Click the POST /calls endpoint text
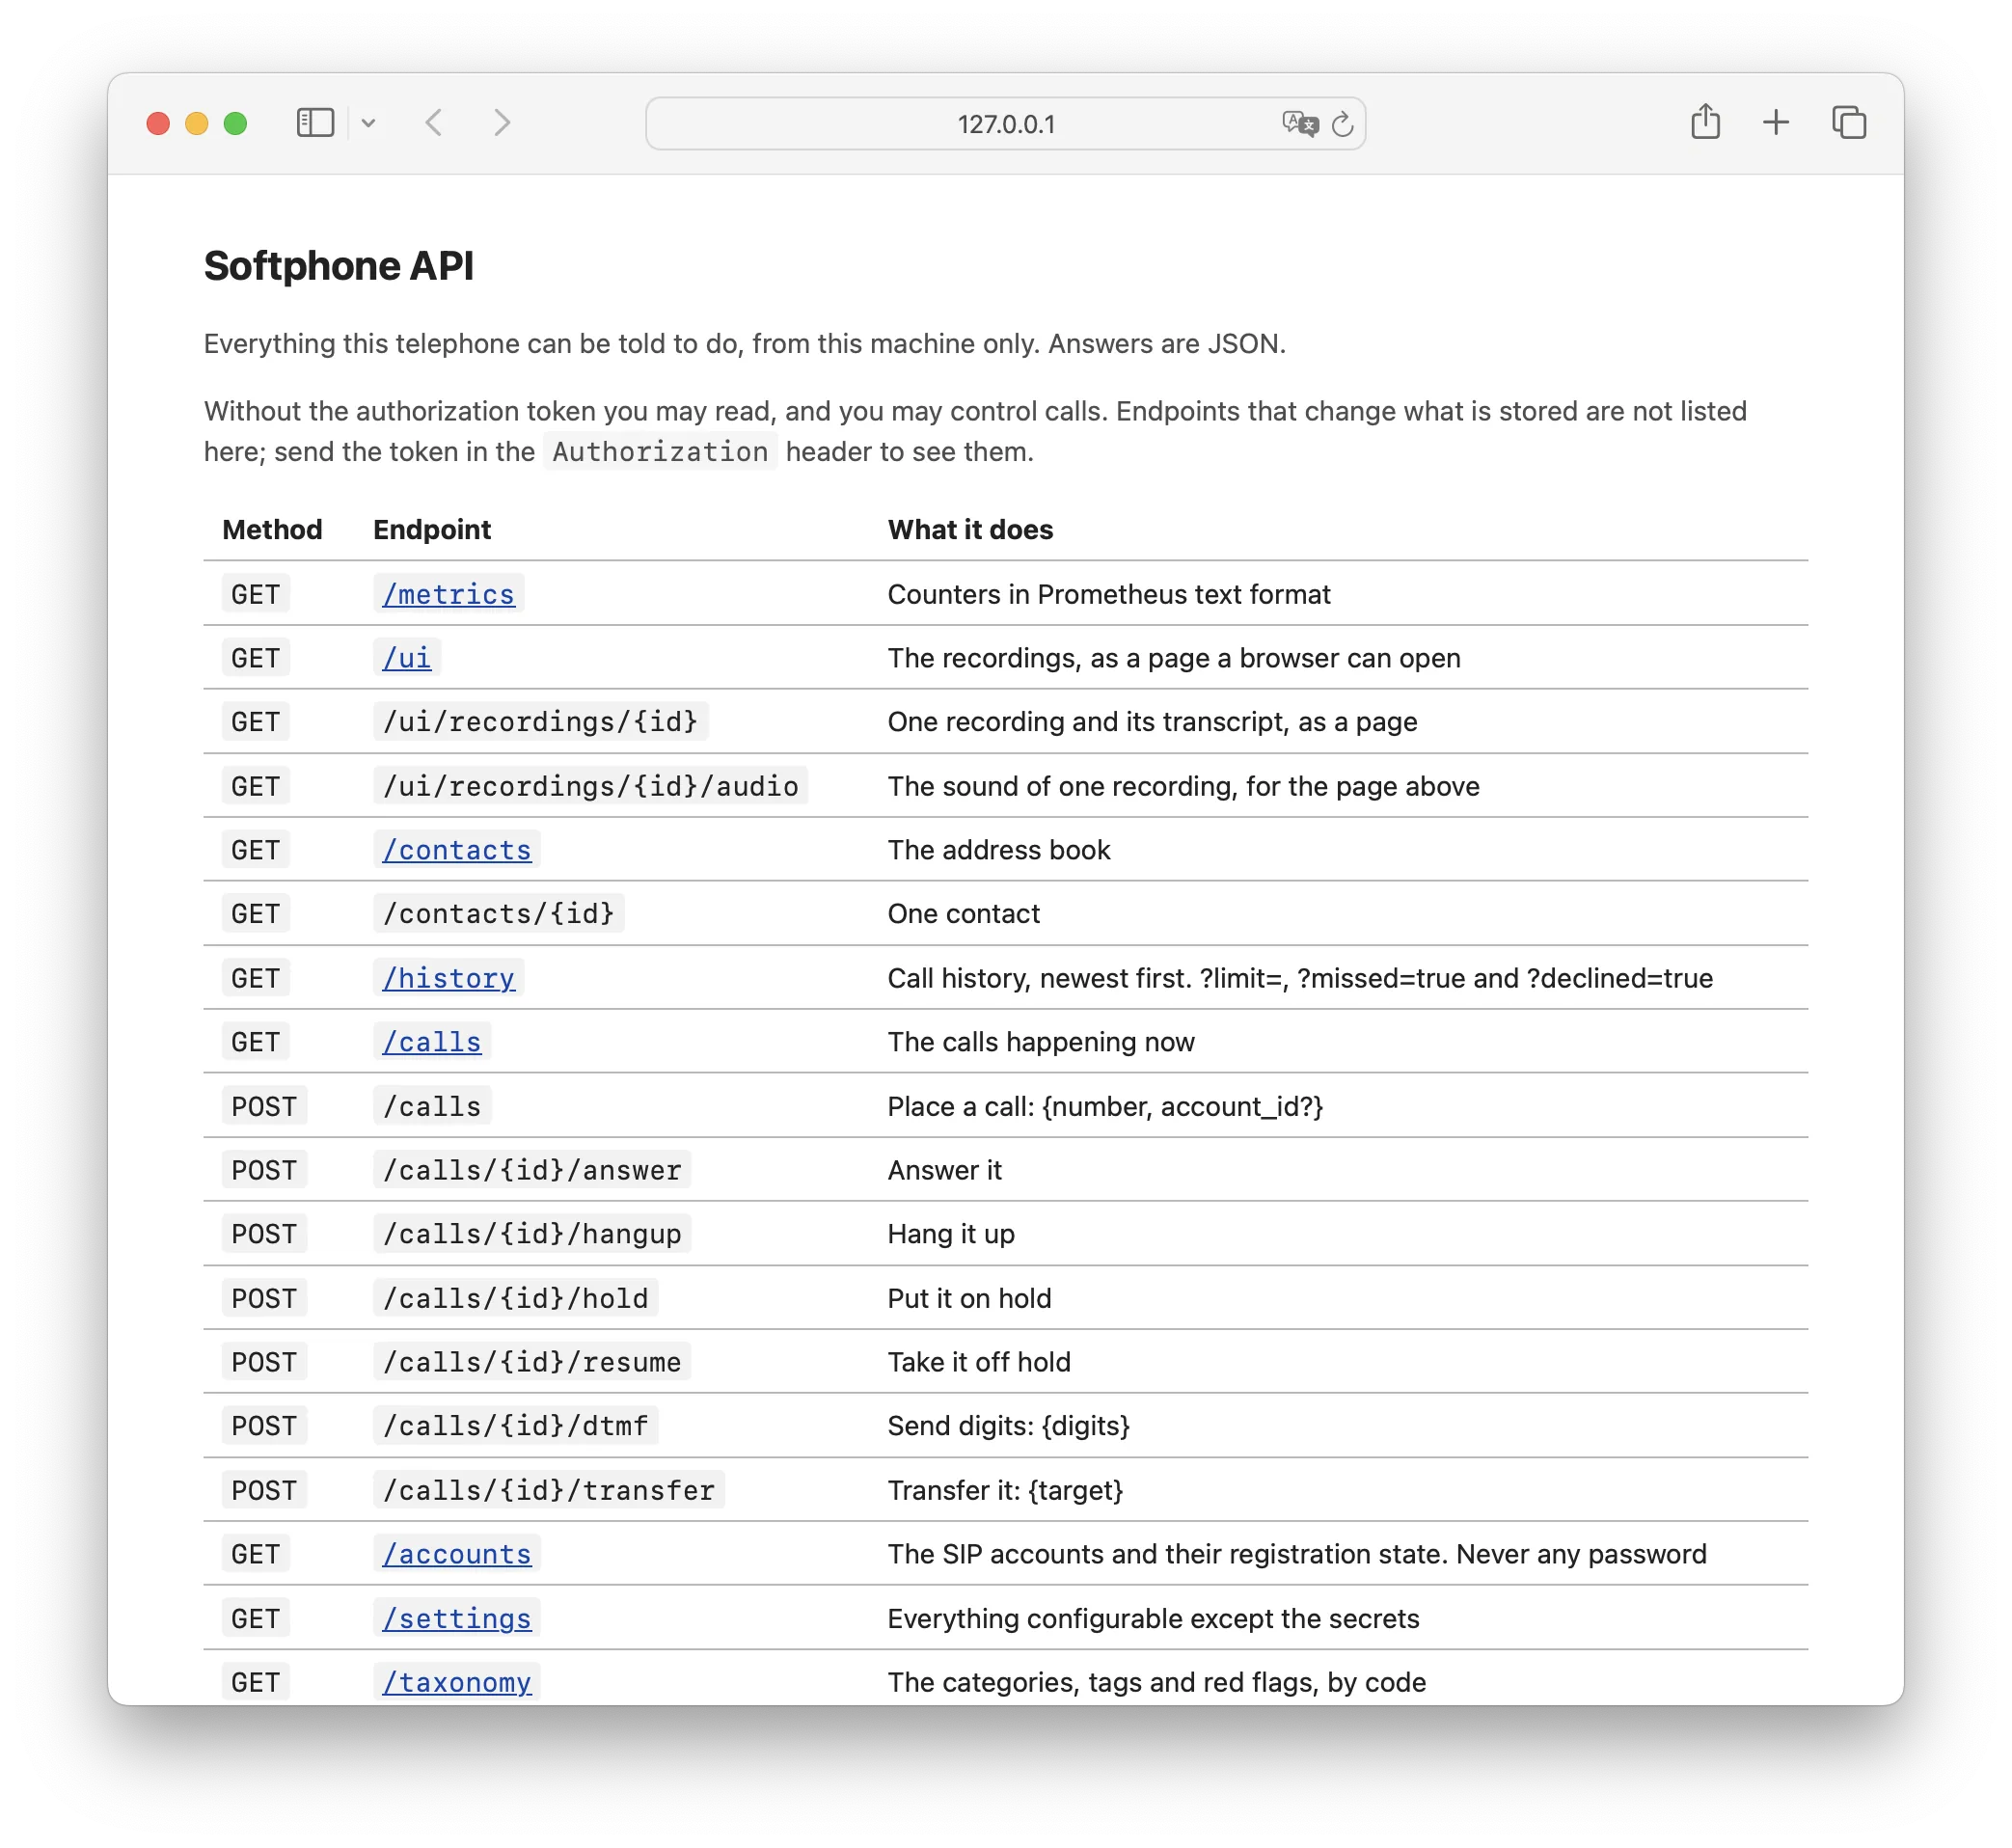Viewport: 2012px width, 1848px height. tap(432, 1106)
